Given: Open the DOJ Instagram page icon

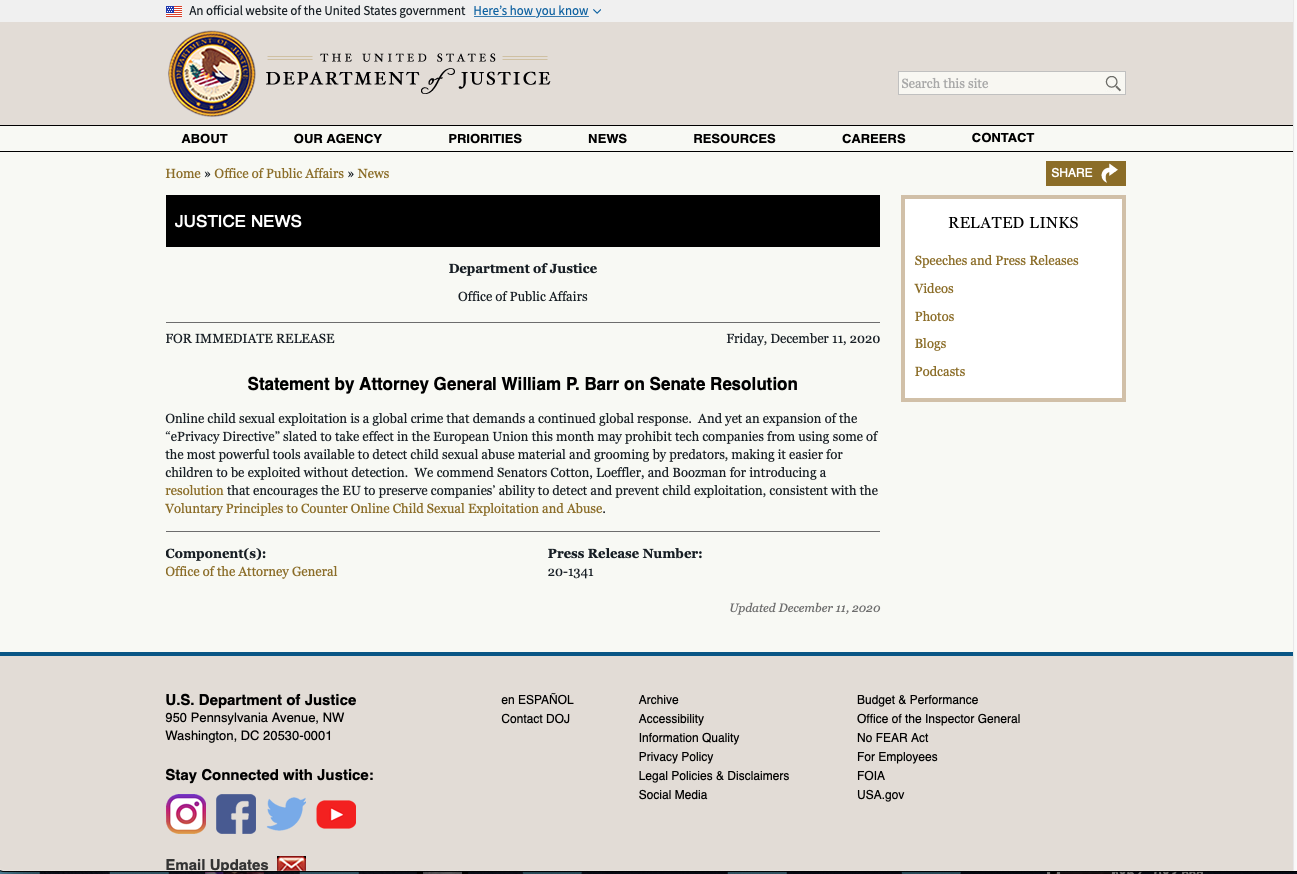Looking at the screenshot, I should (186, 814).
